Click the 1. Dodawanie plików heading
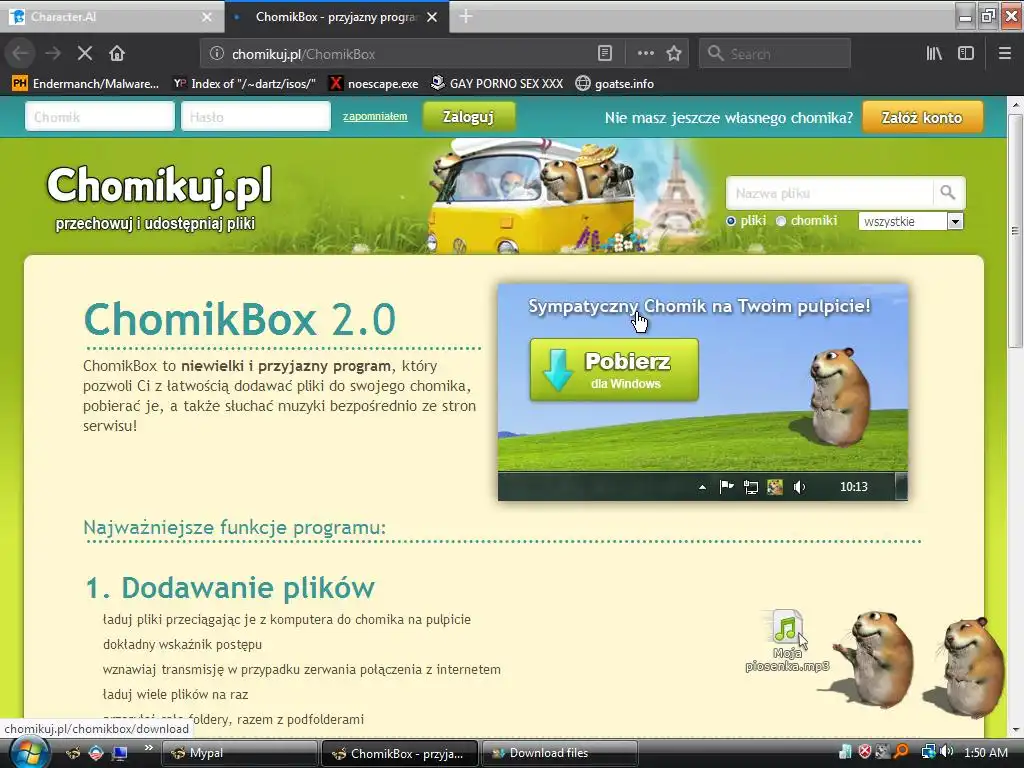 [230, 587]
